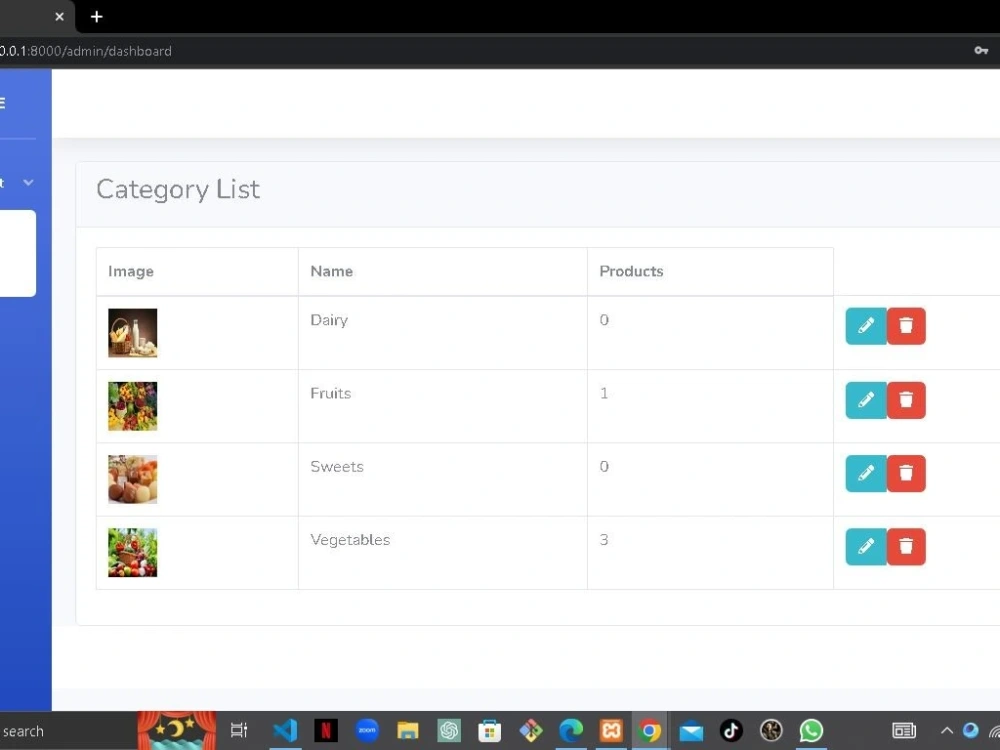The width and height of the screenshot is (1000, 750).
Task: View the Fruits category image thumbnail
Action: click(x=132, y=406)
